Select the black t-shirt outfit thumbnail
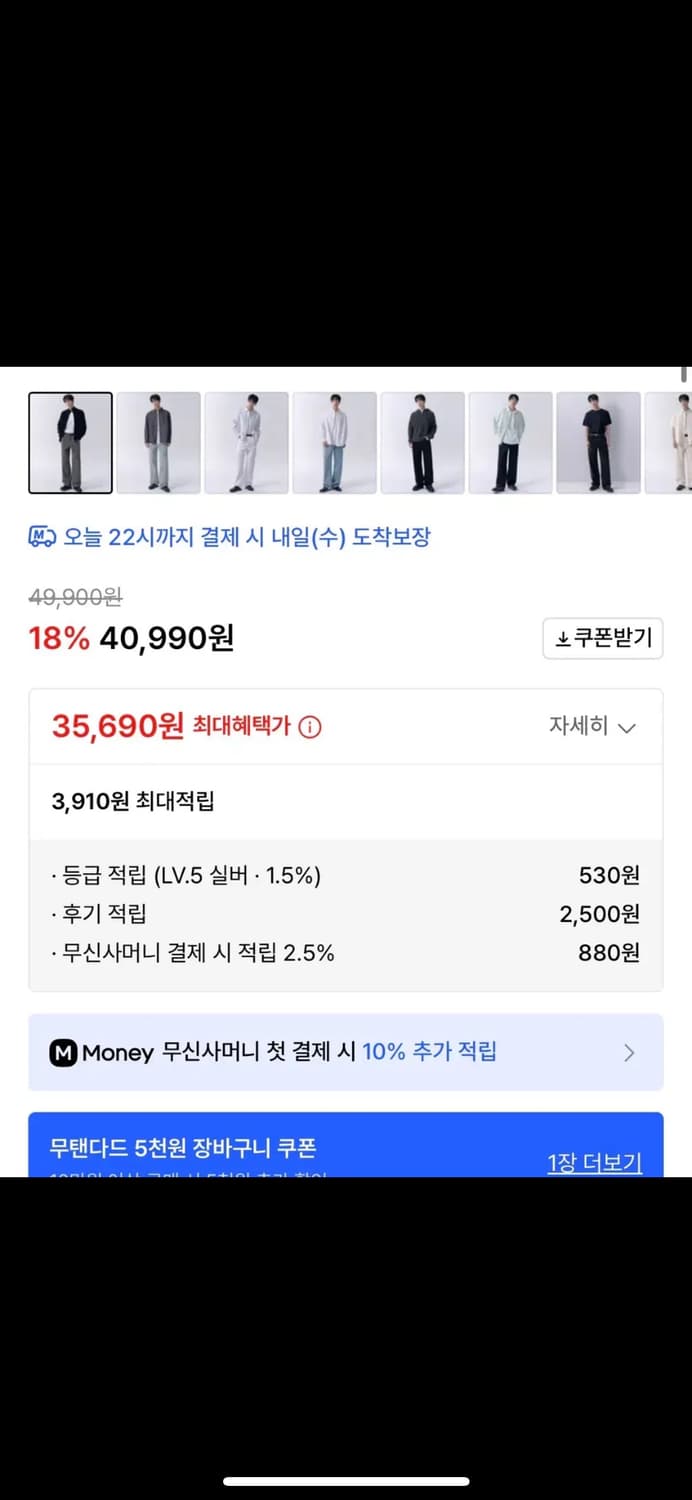The image size is (692, 1500). pos(598,442)
